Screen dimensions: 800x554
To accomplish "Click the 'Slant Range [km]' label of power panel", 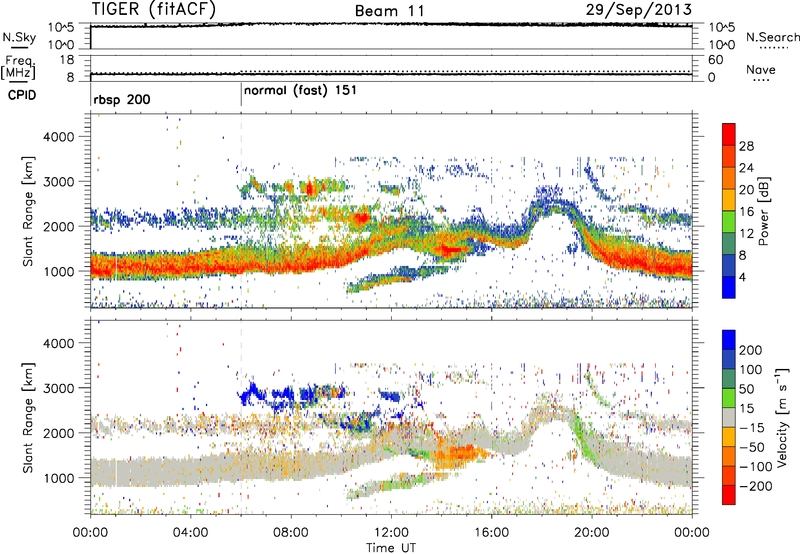I will (29, 211).
